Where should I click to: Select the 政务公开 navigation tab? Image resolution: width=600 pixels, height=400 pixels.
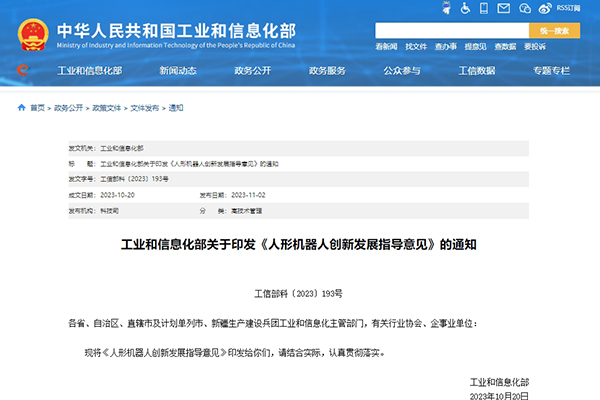pos(255,71)
